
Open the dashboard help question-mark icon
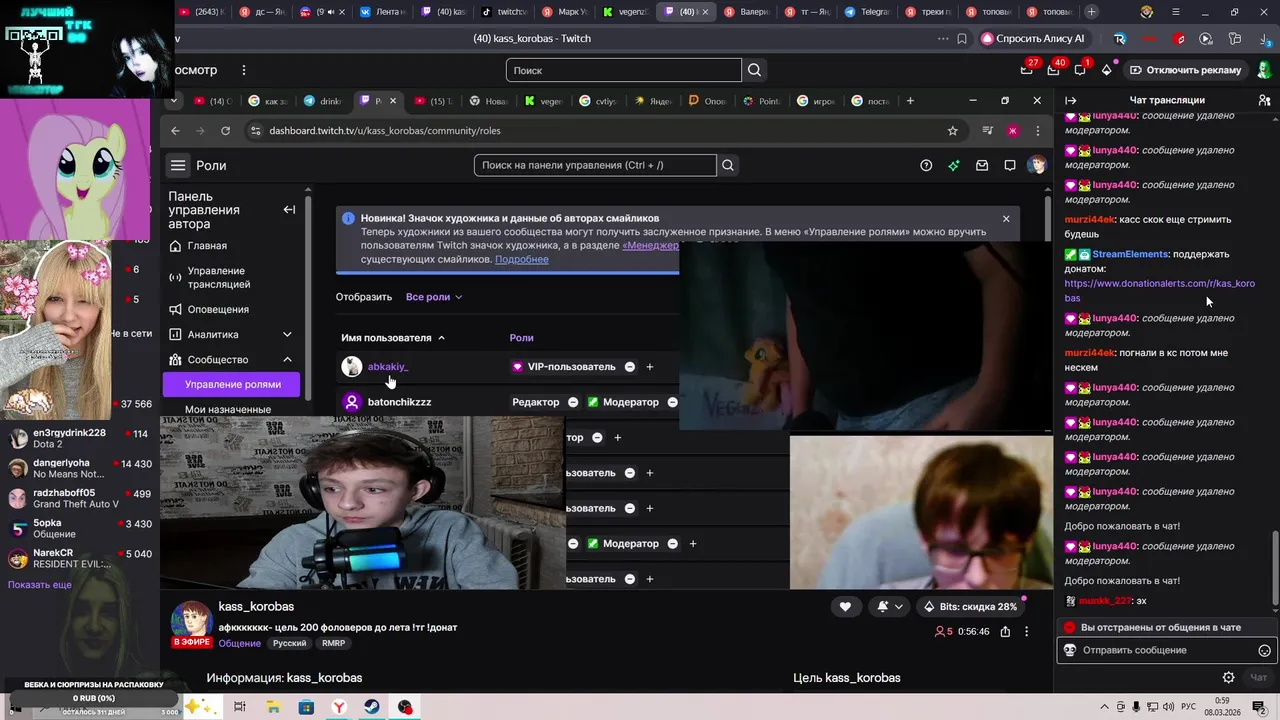(926, 166)
